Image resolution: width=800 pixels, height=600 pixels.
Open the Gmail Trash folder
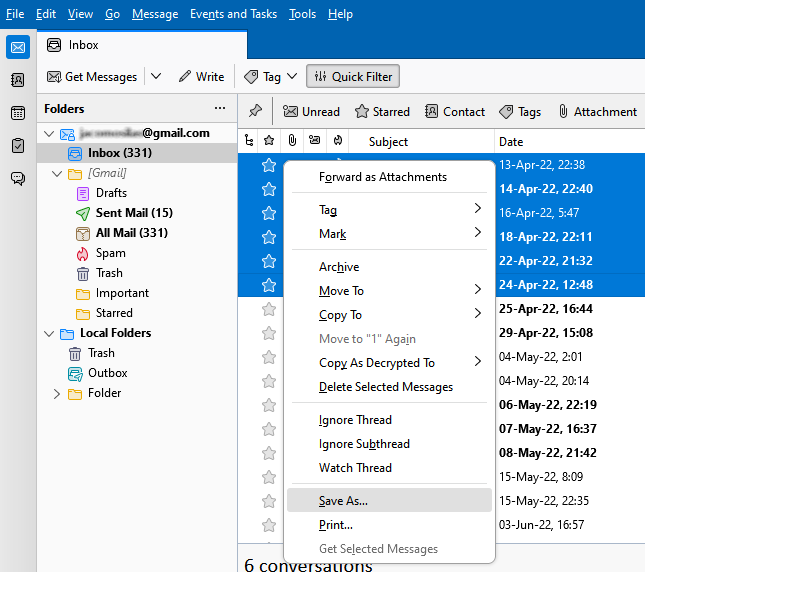click(x=109, y=273)
